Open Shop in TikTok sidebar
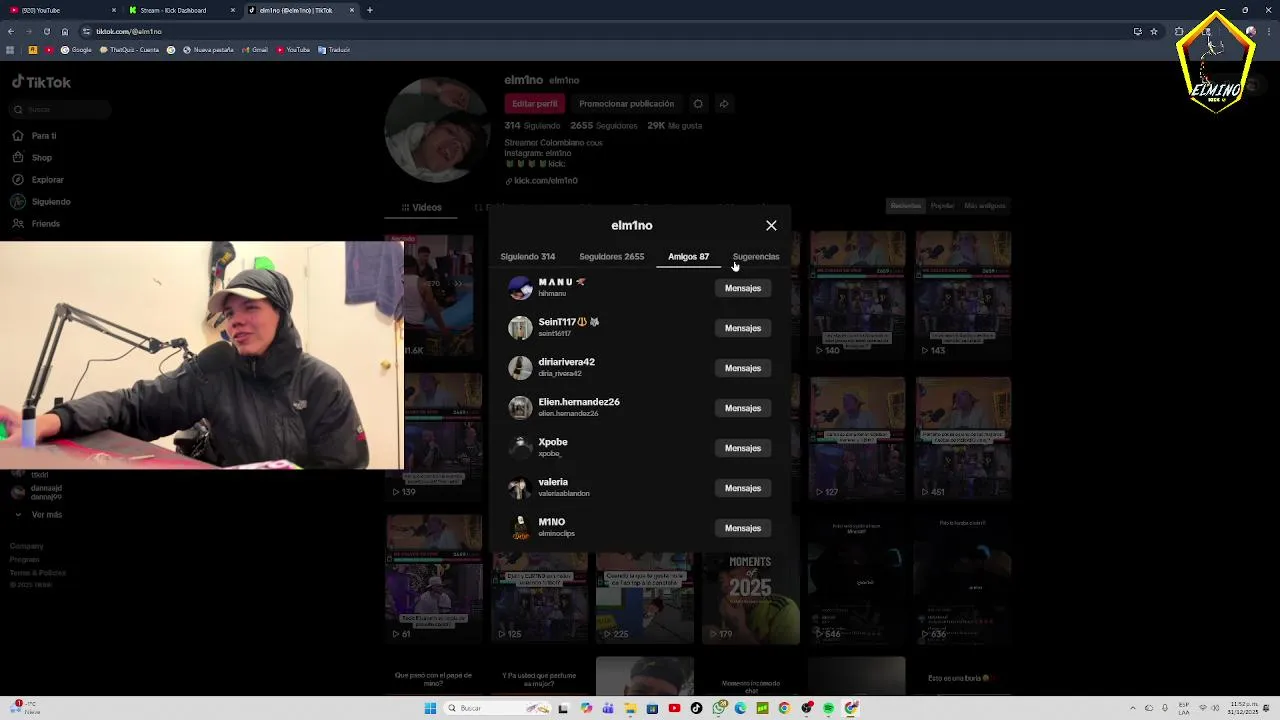The width and height of the screenshot is (1280, 720). (33, 158)
